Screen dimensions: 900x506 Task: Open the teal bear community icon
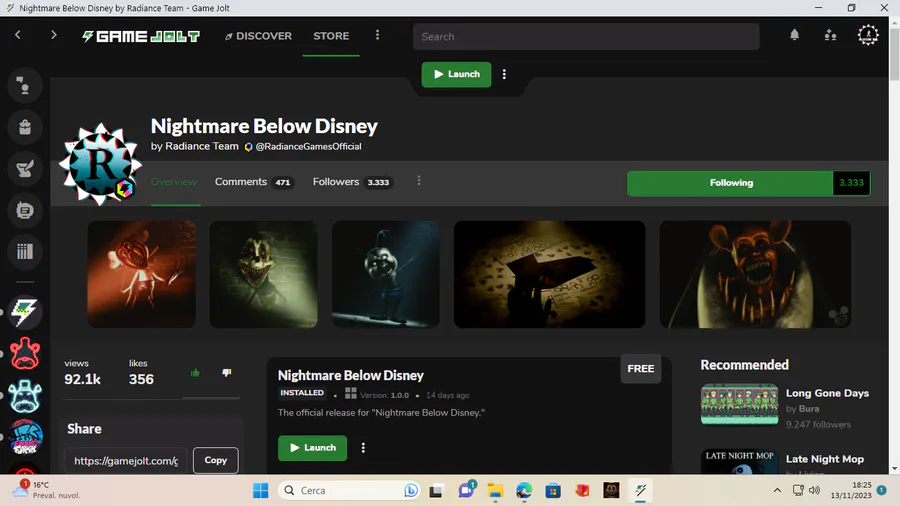coord(25,396)
